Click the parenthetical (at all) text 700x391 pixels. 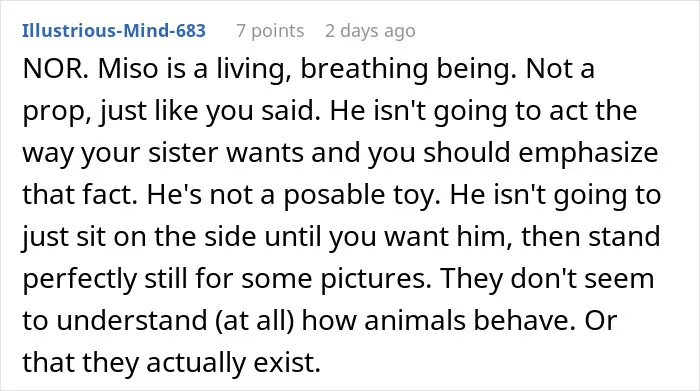[x=254, y=321]
